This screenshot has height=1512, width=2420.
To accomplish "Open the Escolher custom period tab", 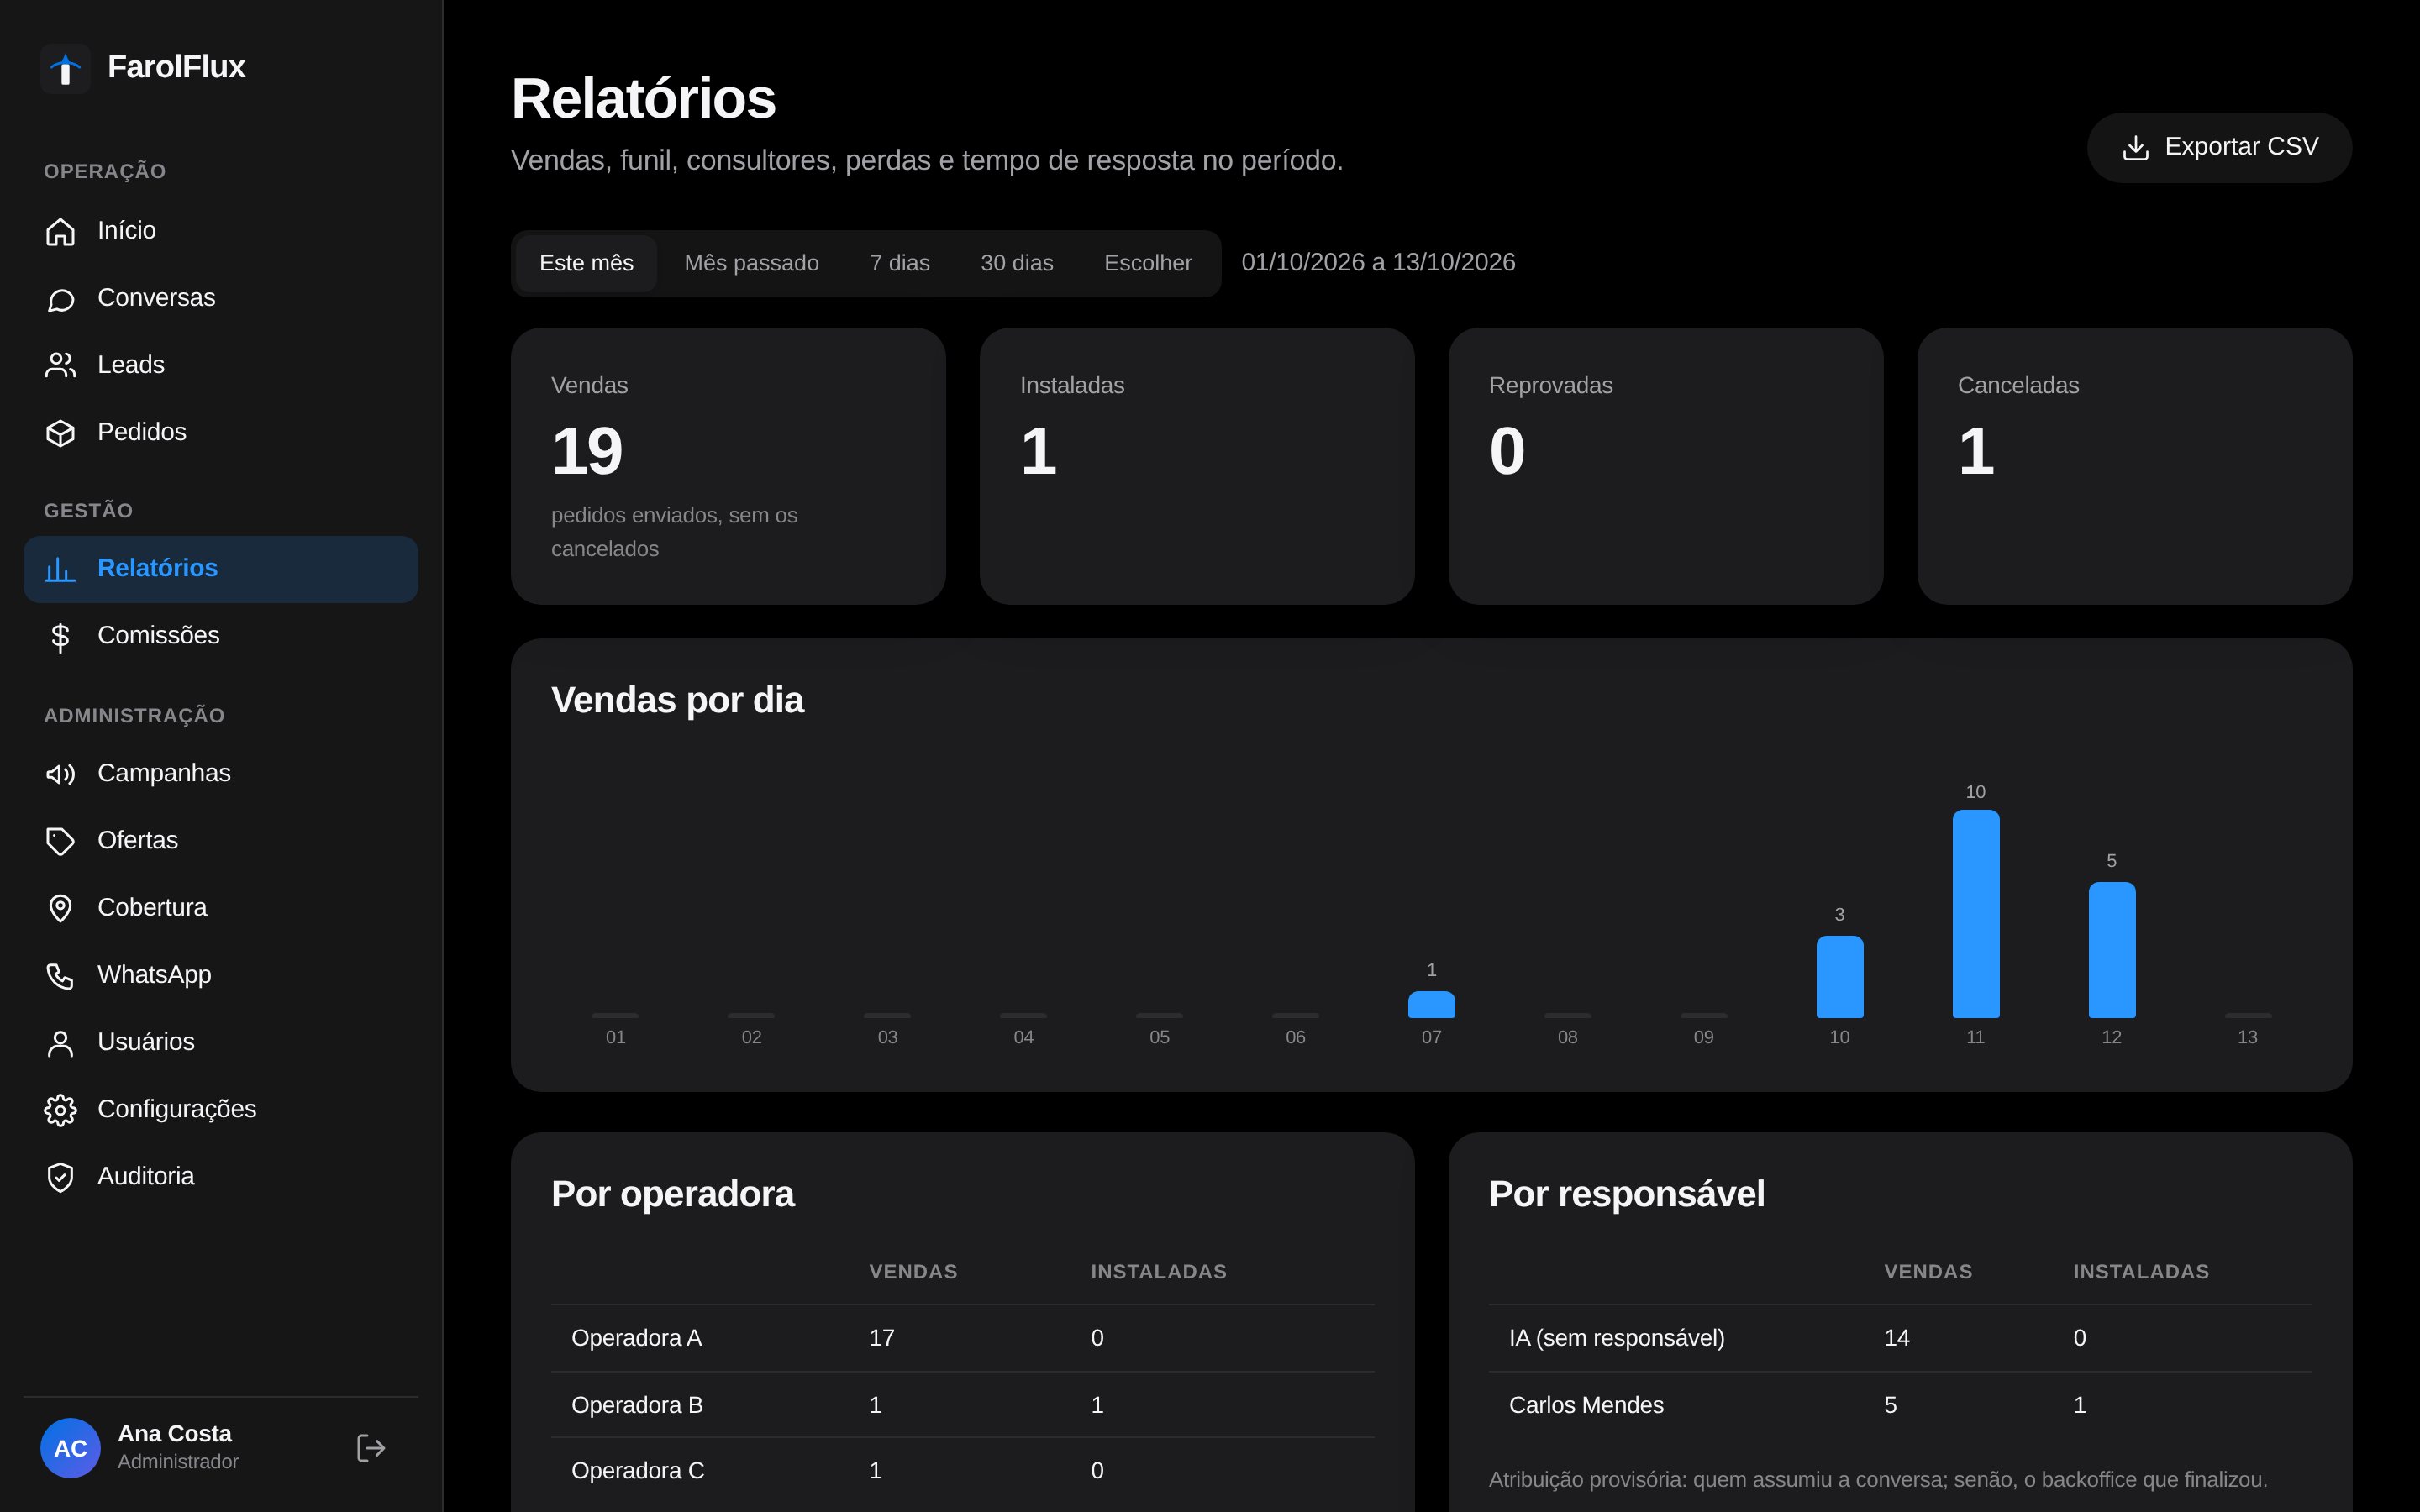I will pyautogui.click(x=1147, y=263).
